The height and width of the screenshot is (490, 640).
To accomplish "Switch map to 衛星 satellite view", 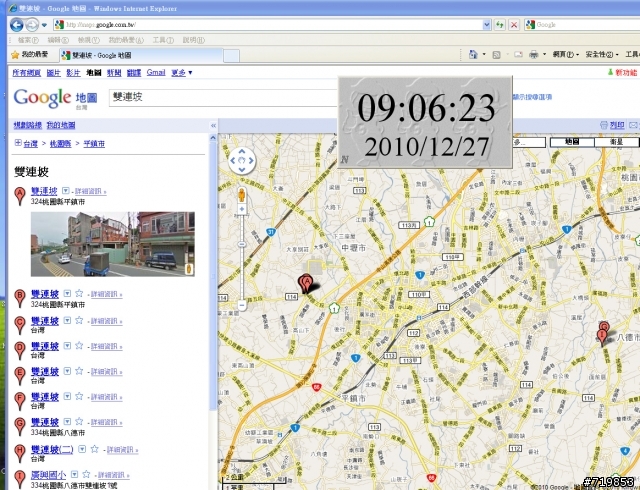I will pos(616,142).
